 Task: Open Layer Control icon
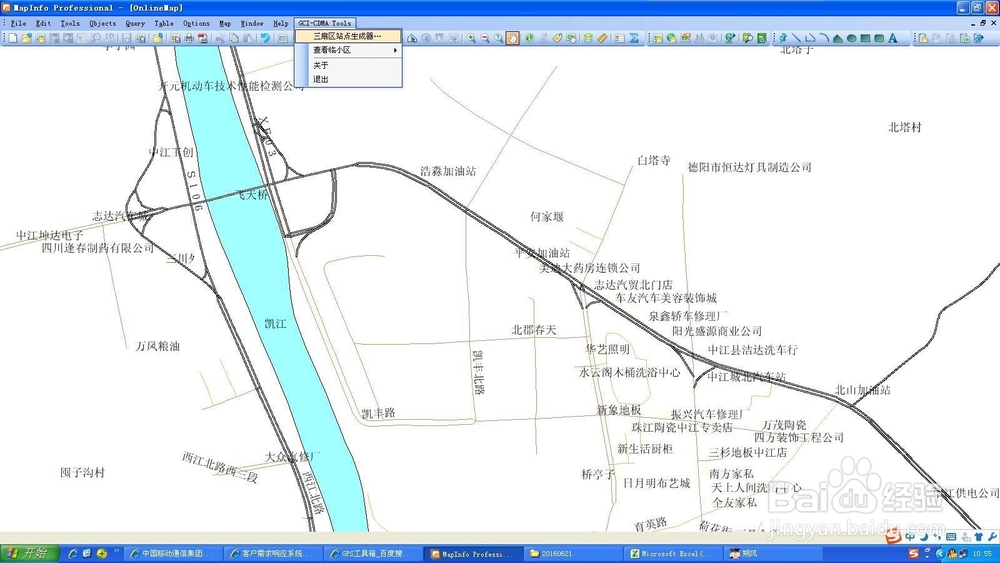[588, 38]
